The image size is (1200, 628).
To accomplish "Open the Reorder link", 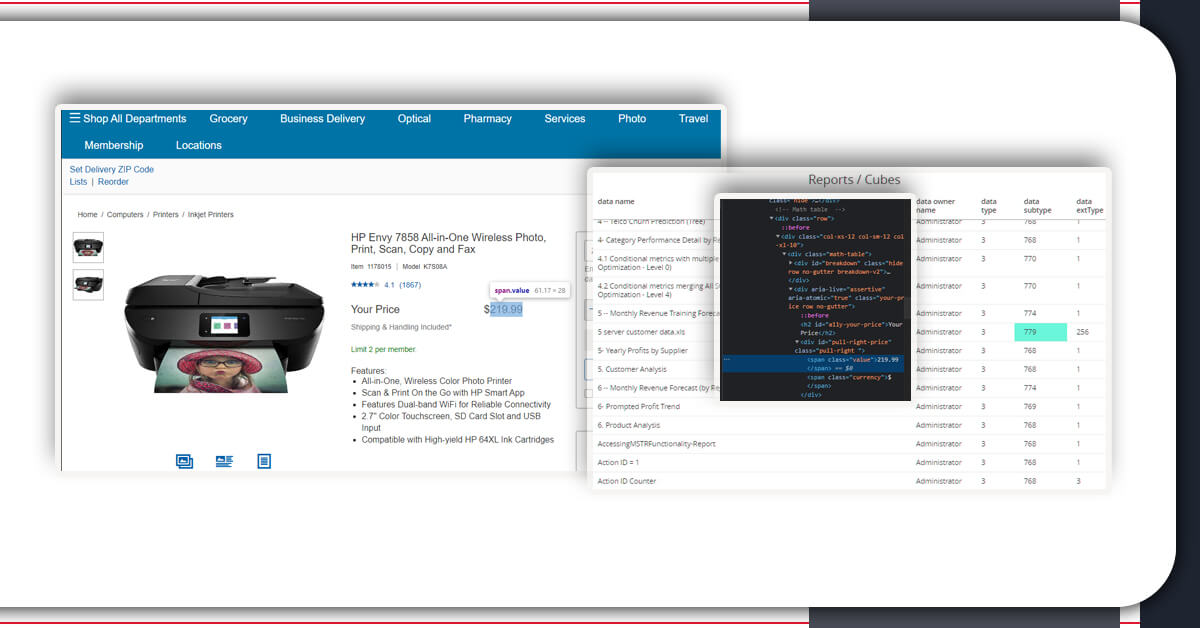I will click(113, 182).
